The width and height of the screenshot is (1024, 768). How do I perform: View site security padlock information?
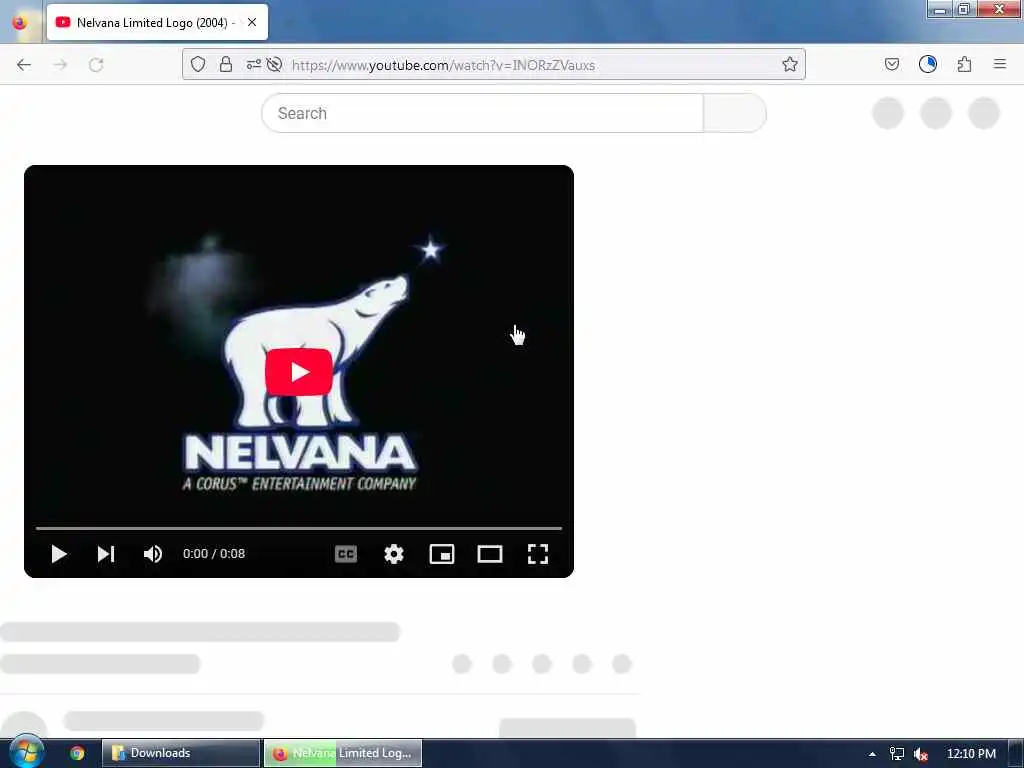(226, 64)
